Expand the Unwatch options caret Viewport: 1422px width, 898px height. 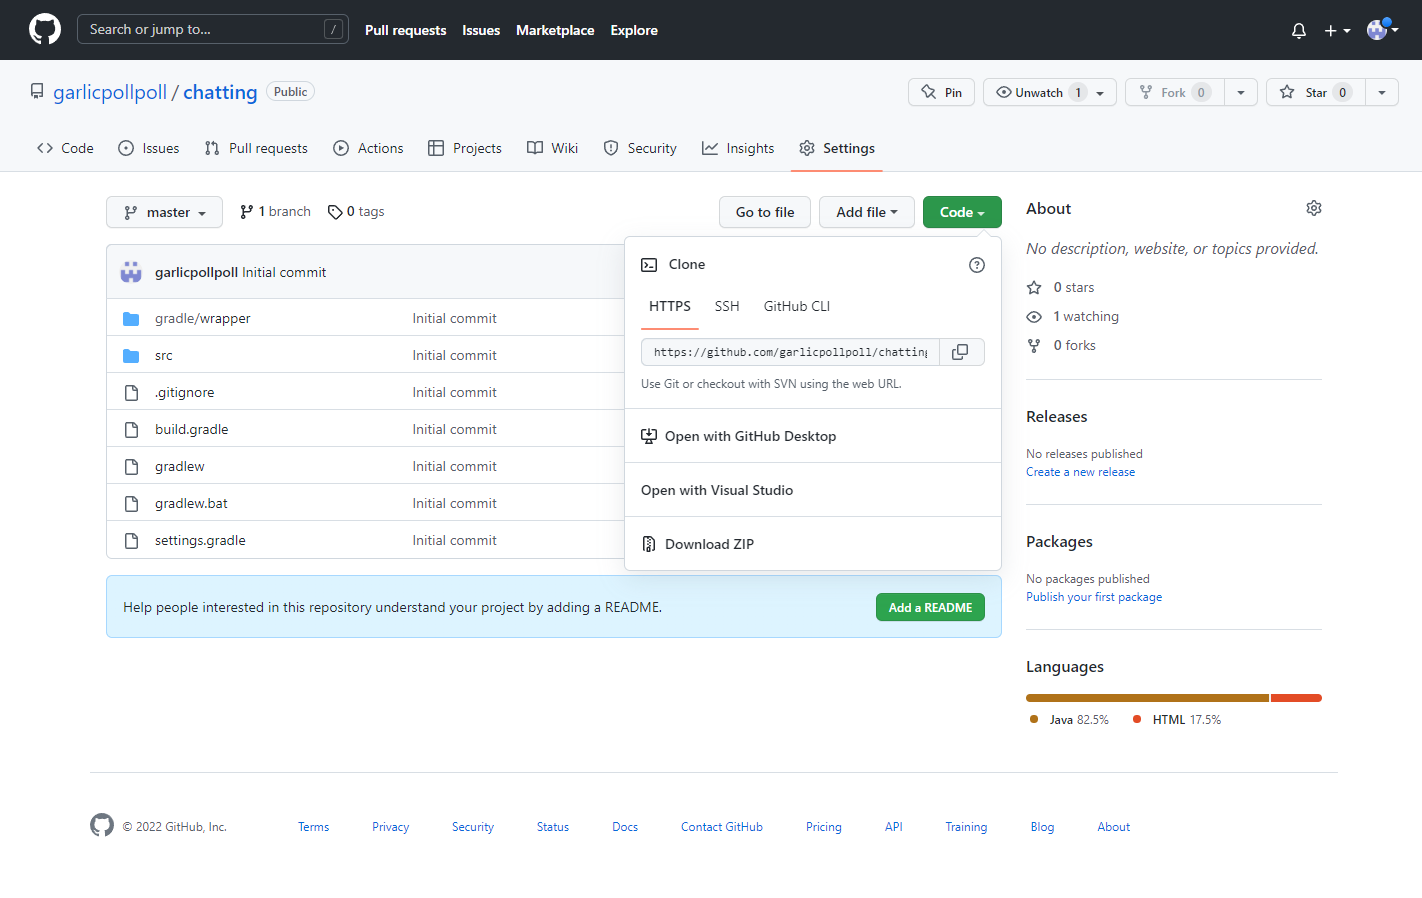(1100, 93)
